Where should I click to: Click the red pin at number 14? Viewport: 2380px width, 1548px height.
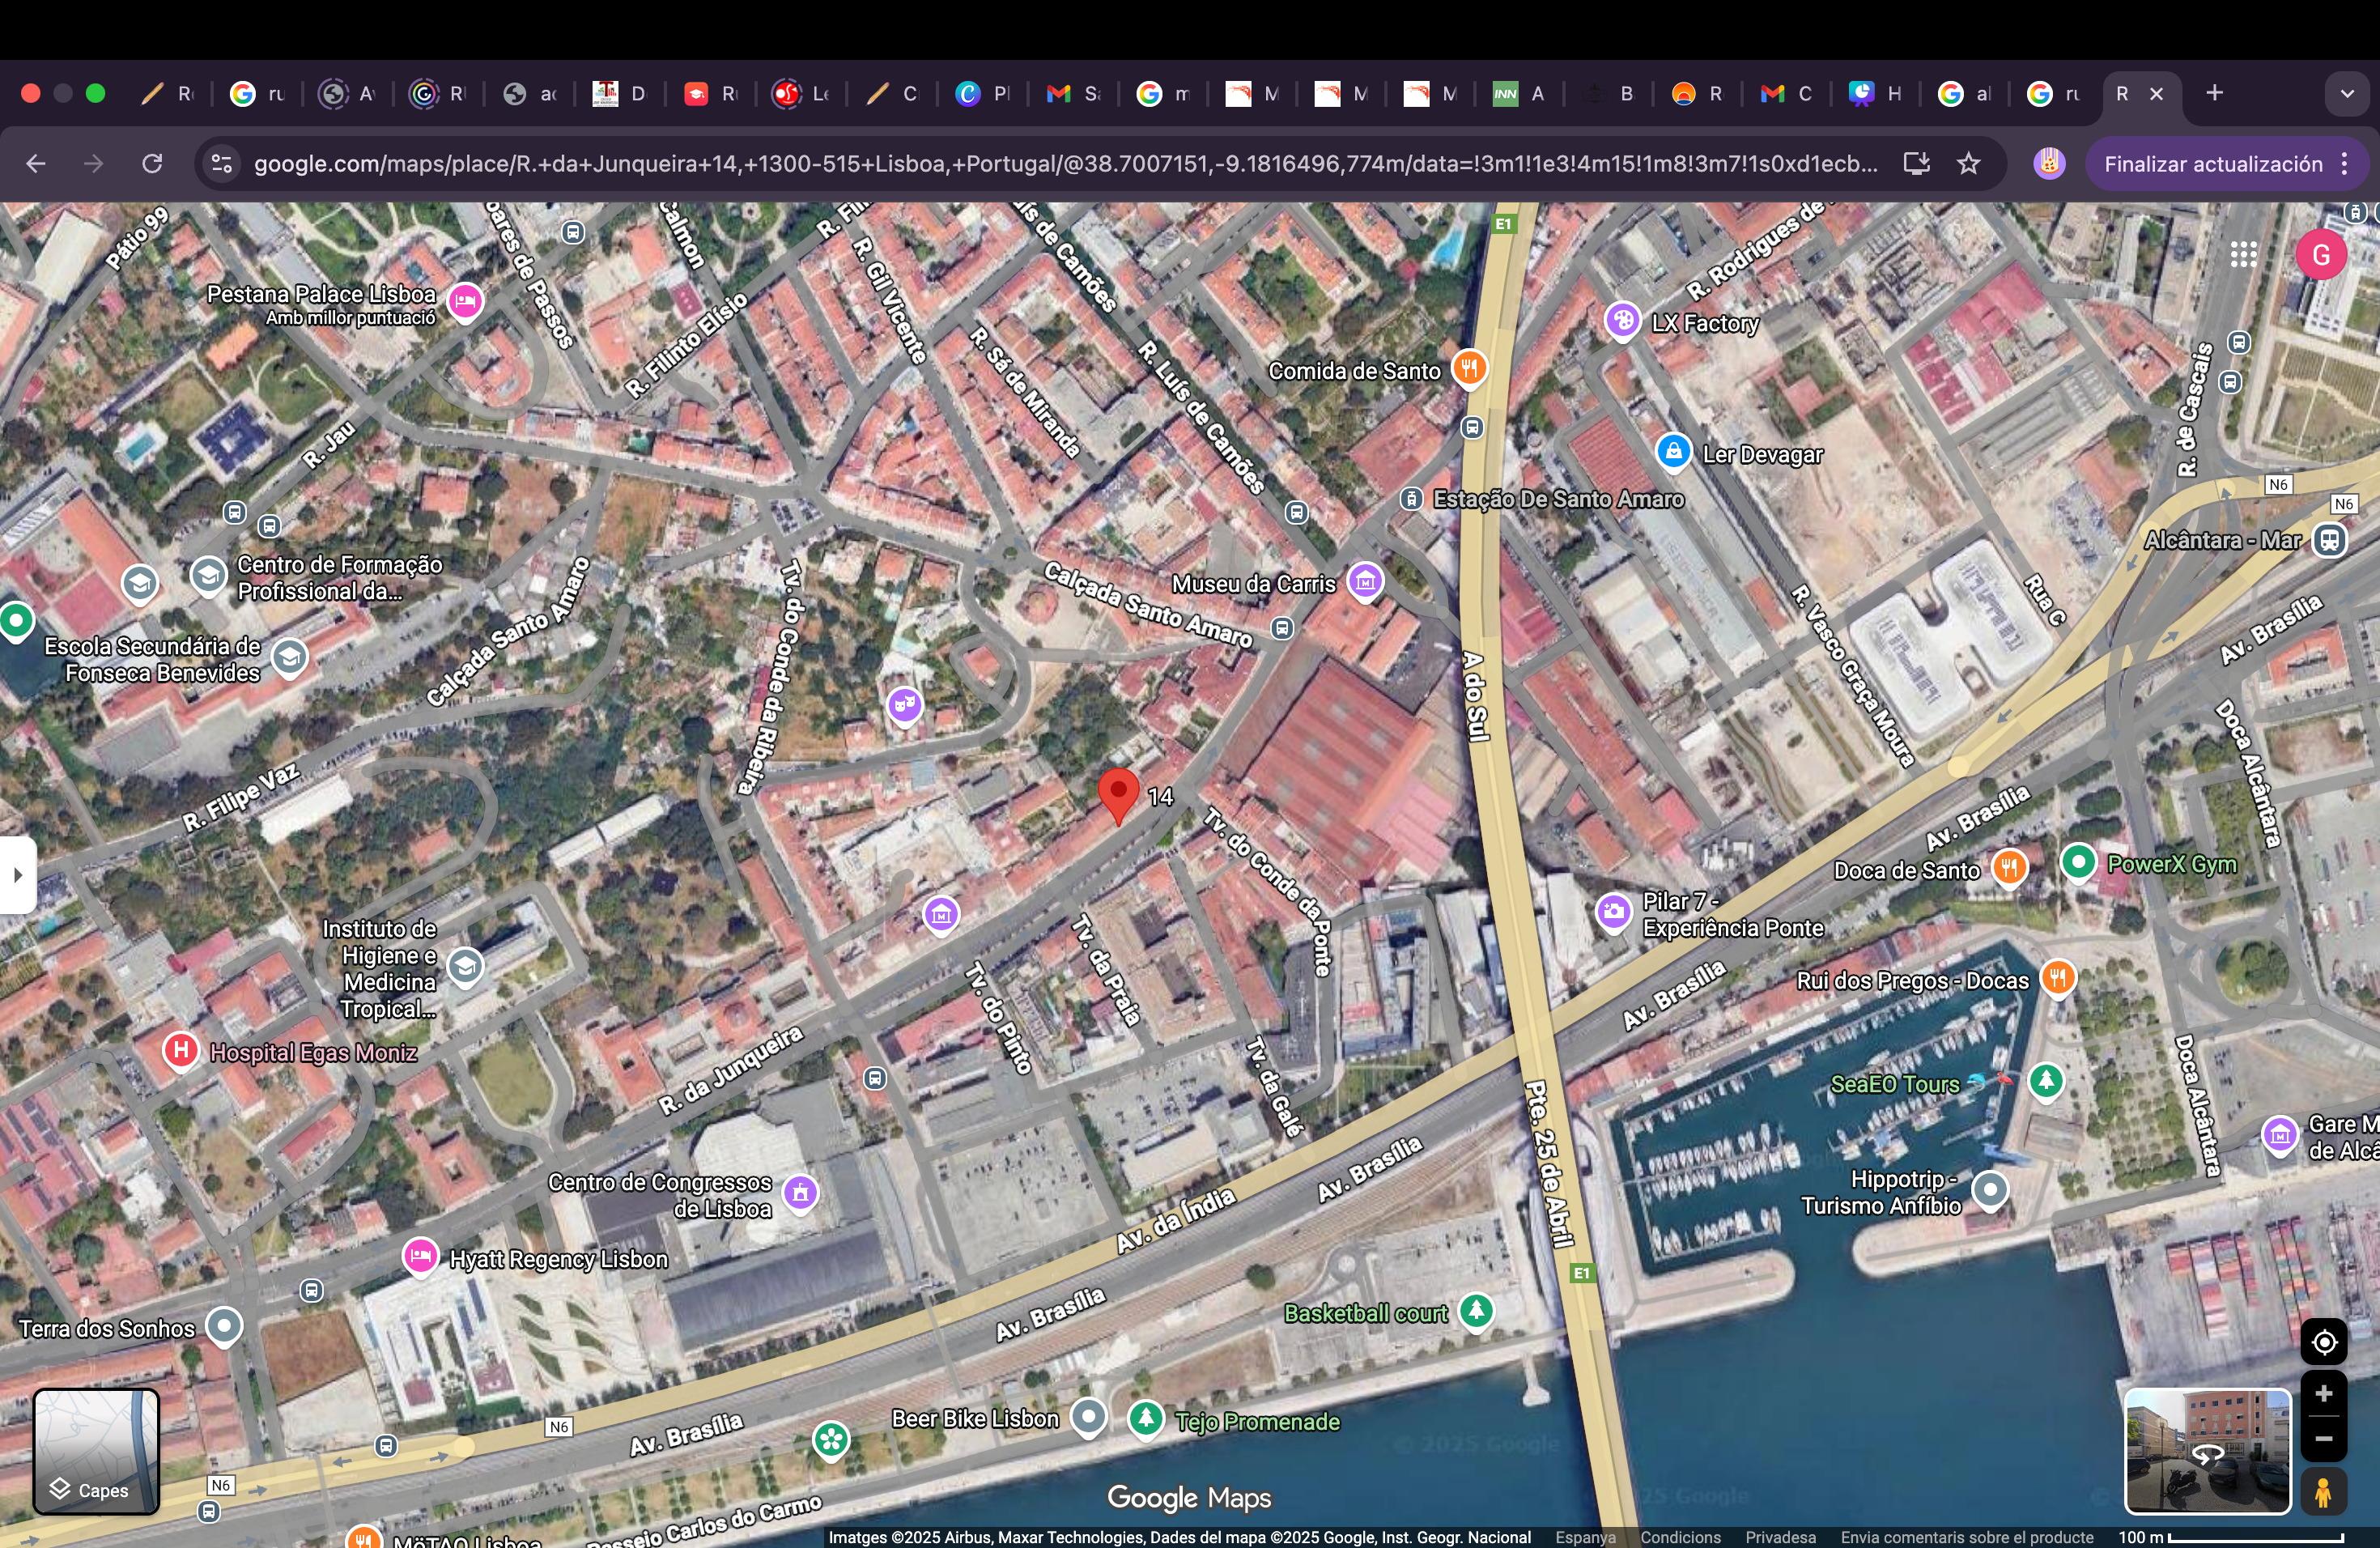click(x=1118, y=792)
